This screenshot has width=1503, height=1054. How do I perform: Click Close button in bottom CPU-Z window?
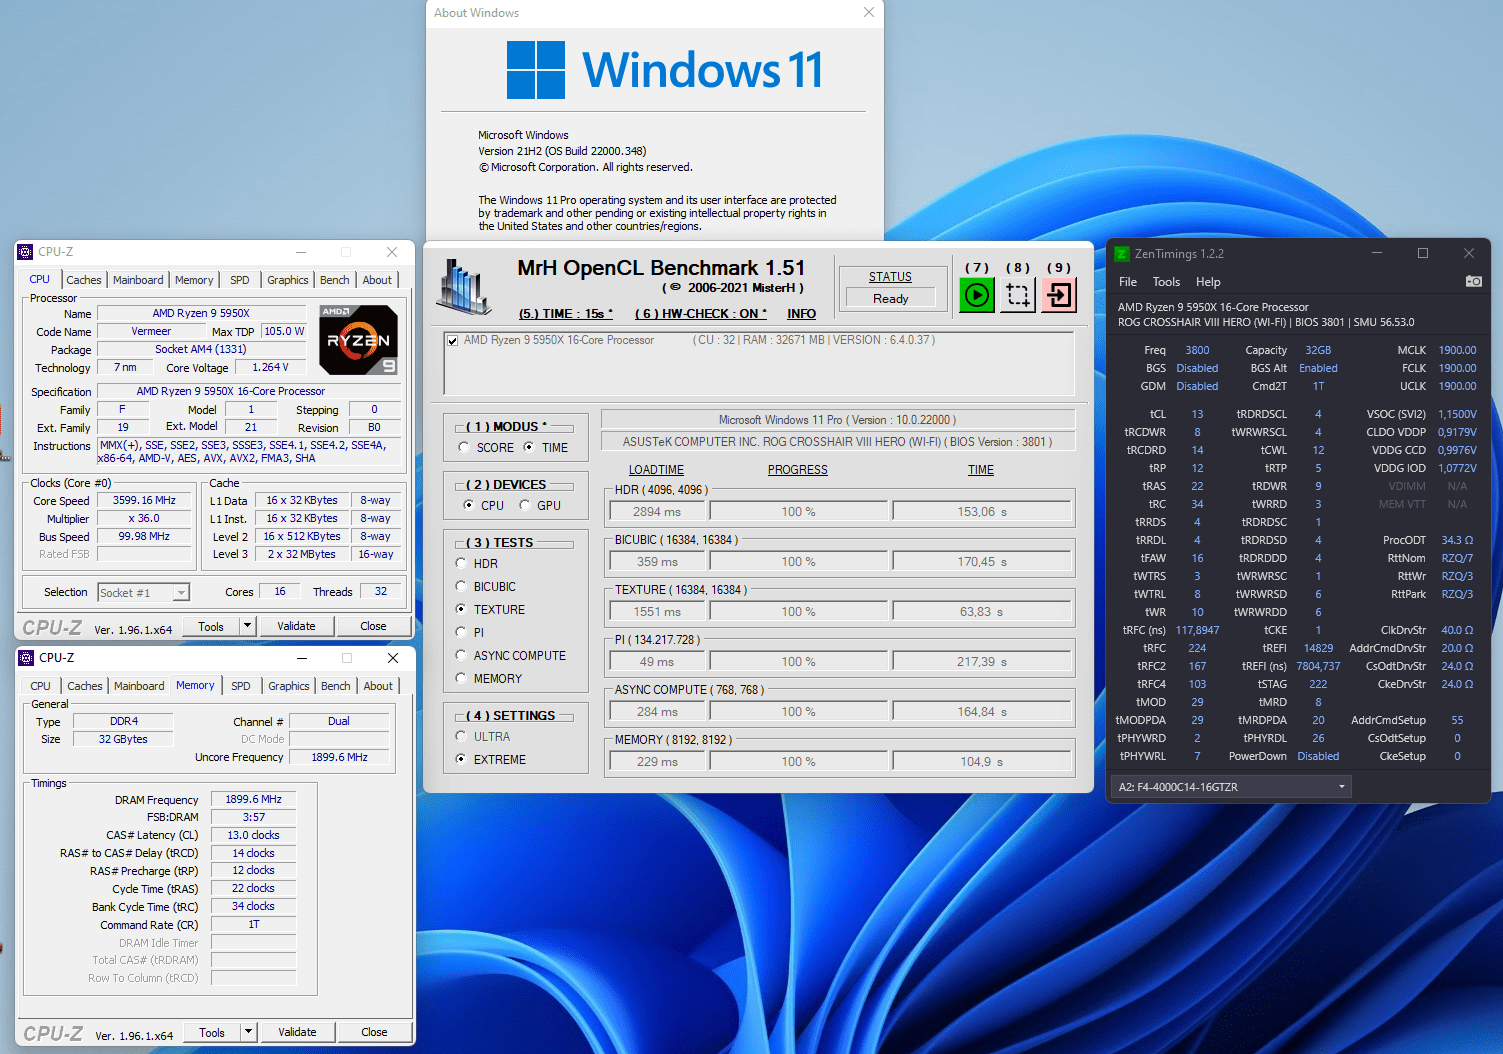(374, 1032)
